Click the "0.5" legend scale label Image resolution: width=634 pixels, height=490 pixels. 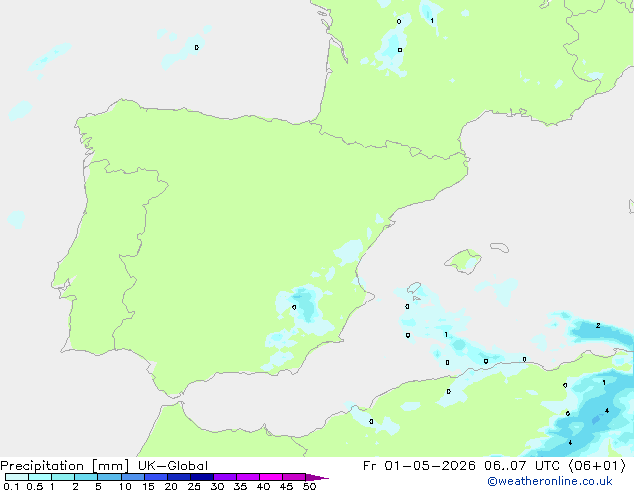coord(35,486)
